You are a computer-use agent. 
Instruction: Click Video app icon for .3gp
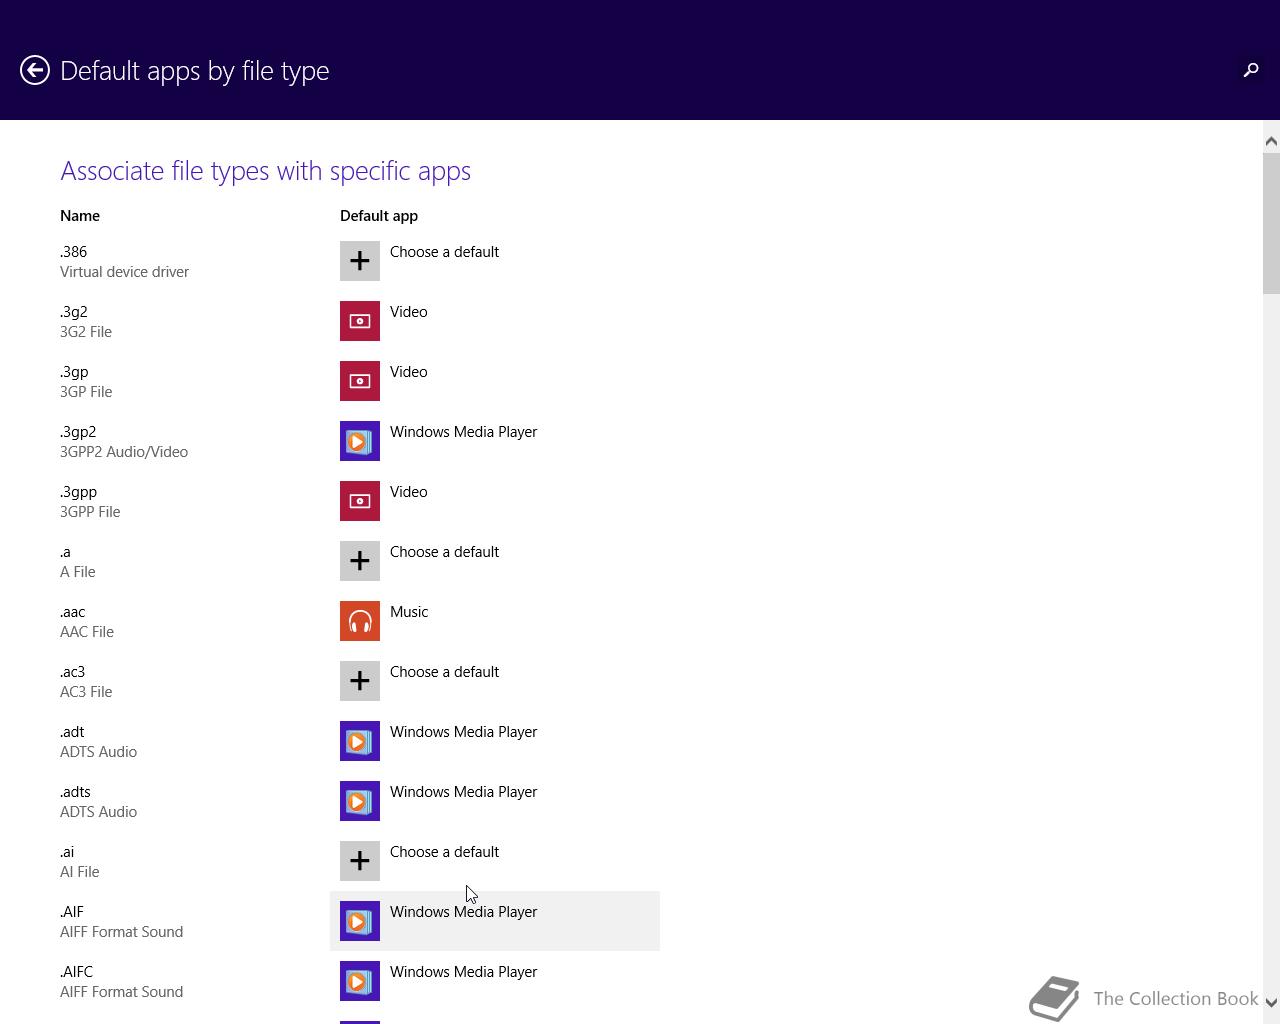coord(360,381)
